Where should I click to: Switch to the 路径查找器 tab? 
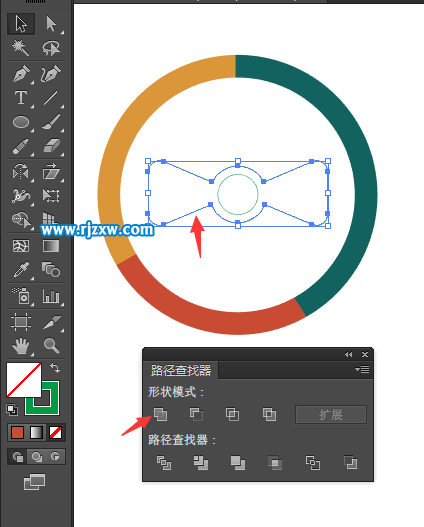click(x=181, y=370)
